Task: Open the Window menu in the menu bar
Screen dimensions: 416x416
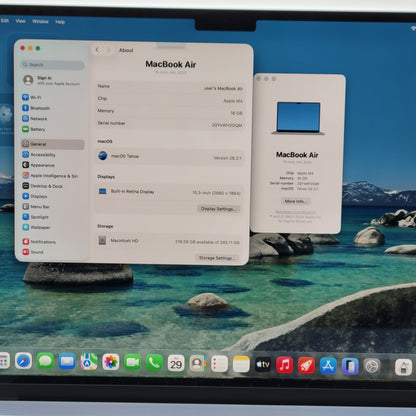Action: [x=40, y=21]
